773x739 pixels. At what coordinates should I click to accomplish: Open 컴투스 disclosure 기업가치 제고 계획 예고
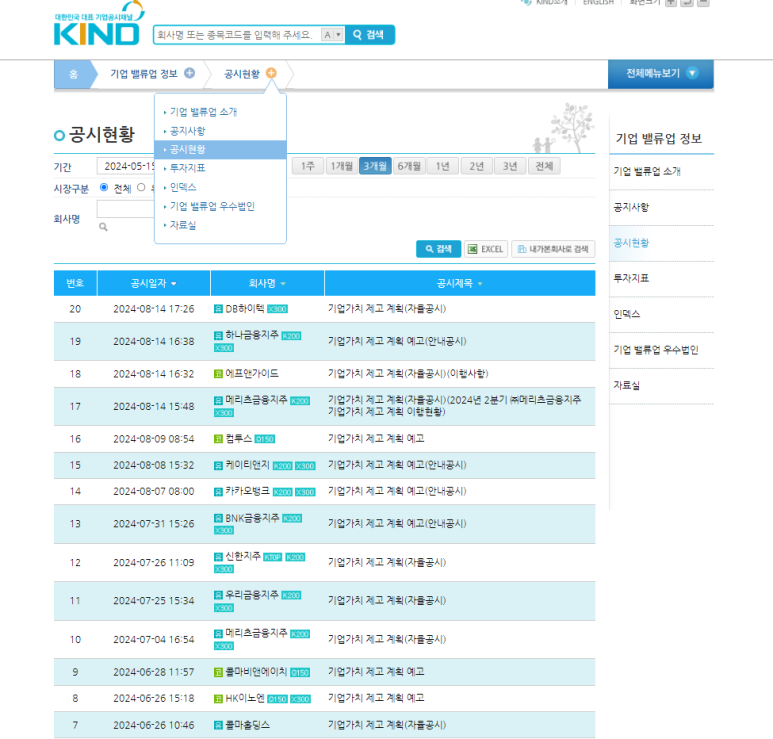(376, 439)
